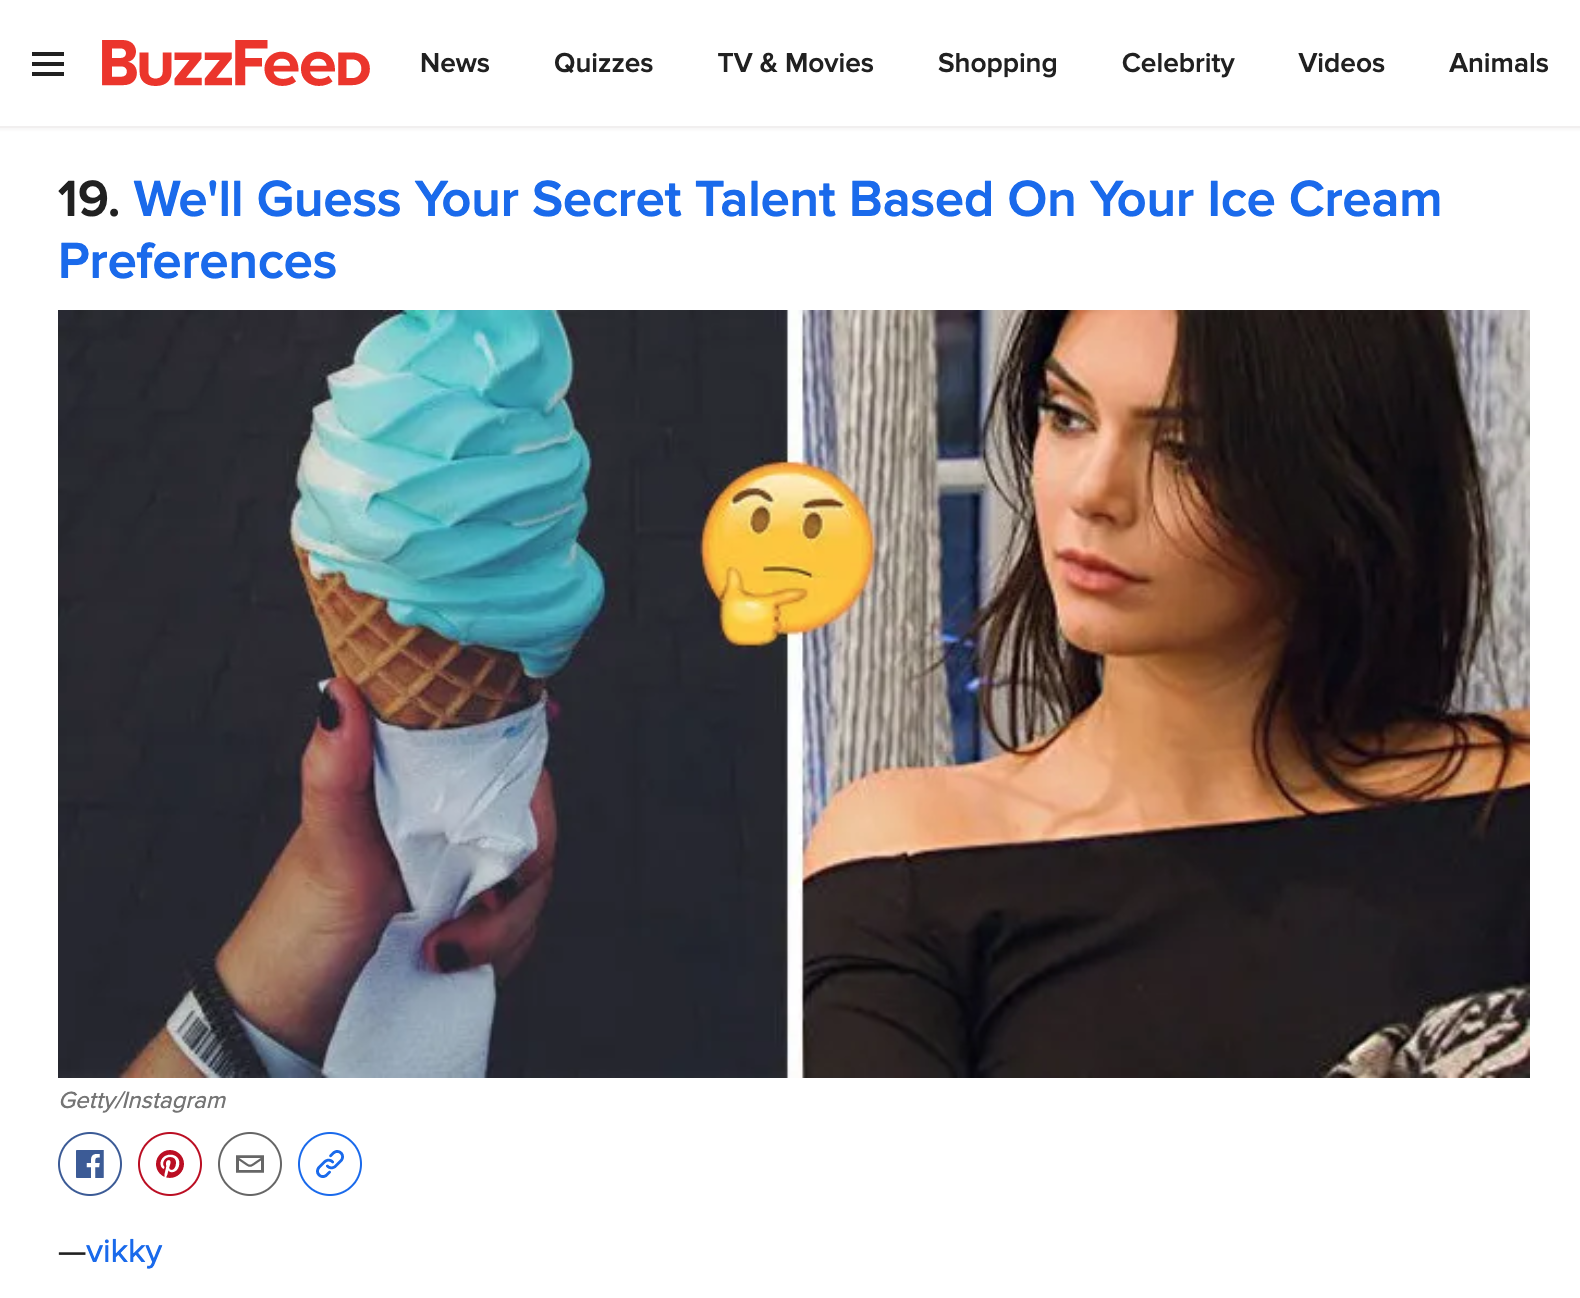Open the Videos section
Viewport: 1580px width, 1298px height.
(1341, 63)
